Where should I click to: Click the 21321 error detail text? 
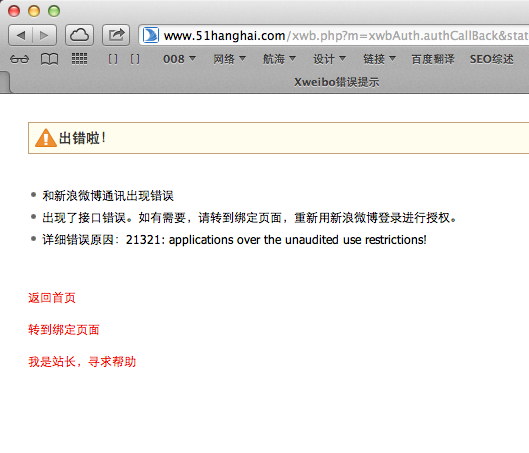276,240
